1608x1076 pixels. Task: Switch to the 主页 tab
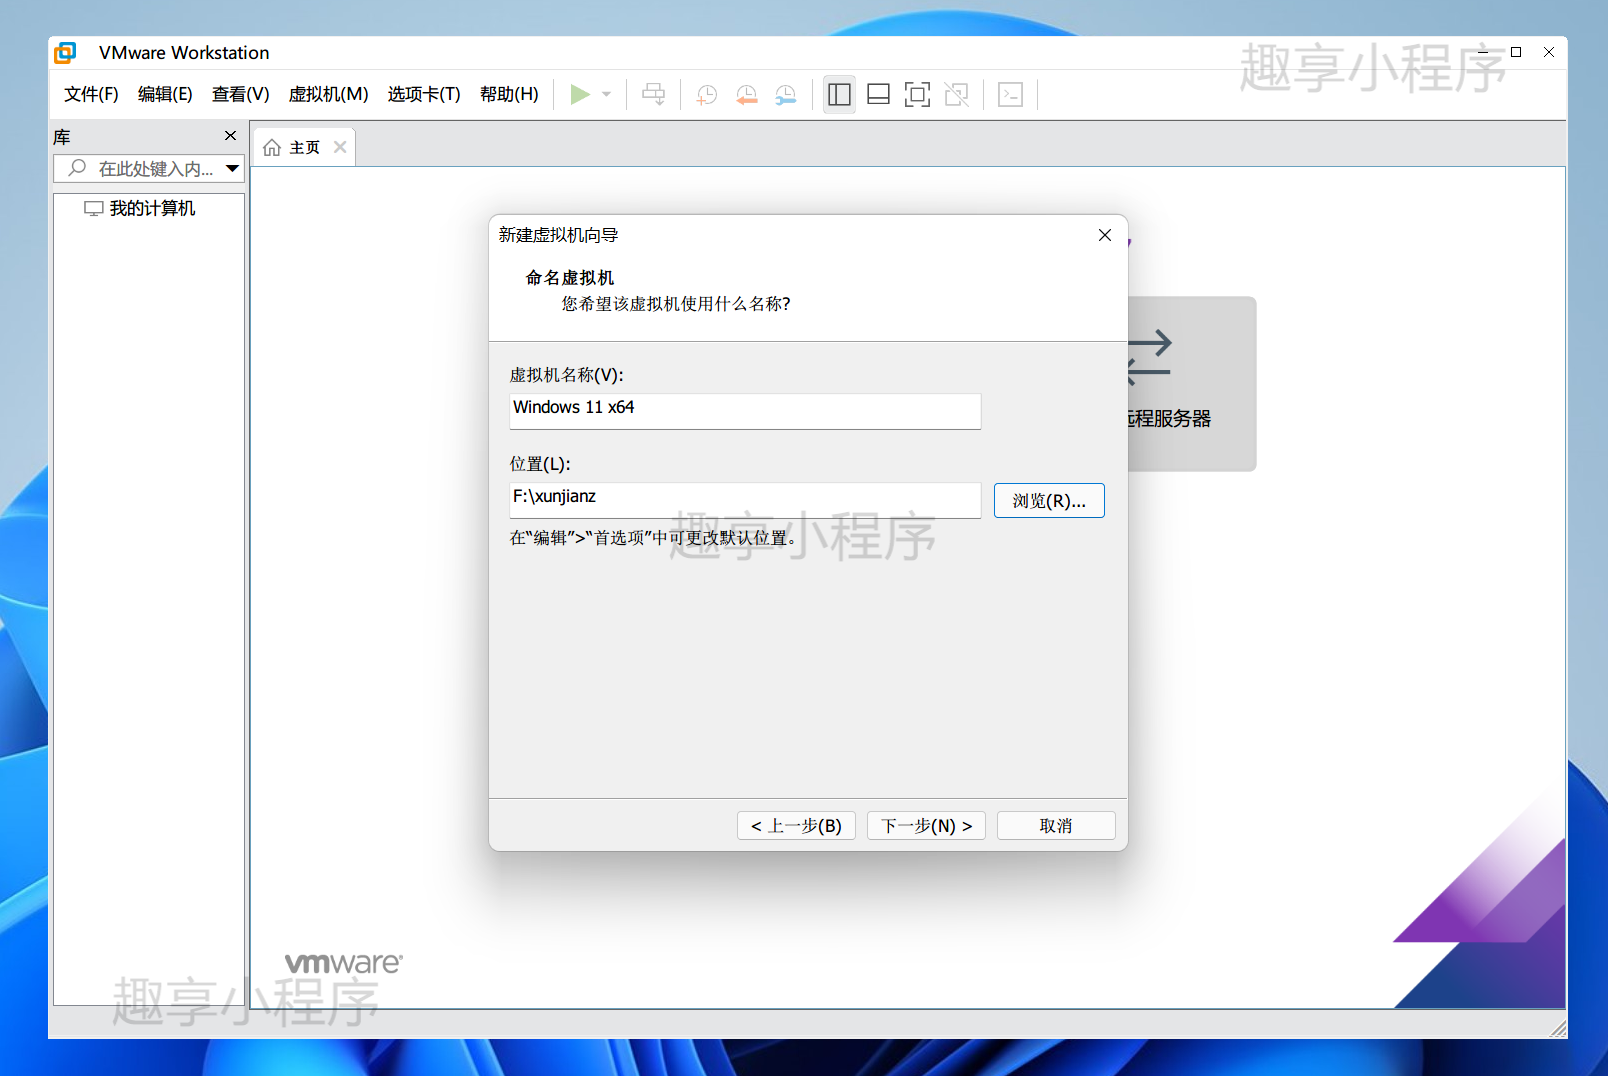[304, 148]
